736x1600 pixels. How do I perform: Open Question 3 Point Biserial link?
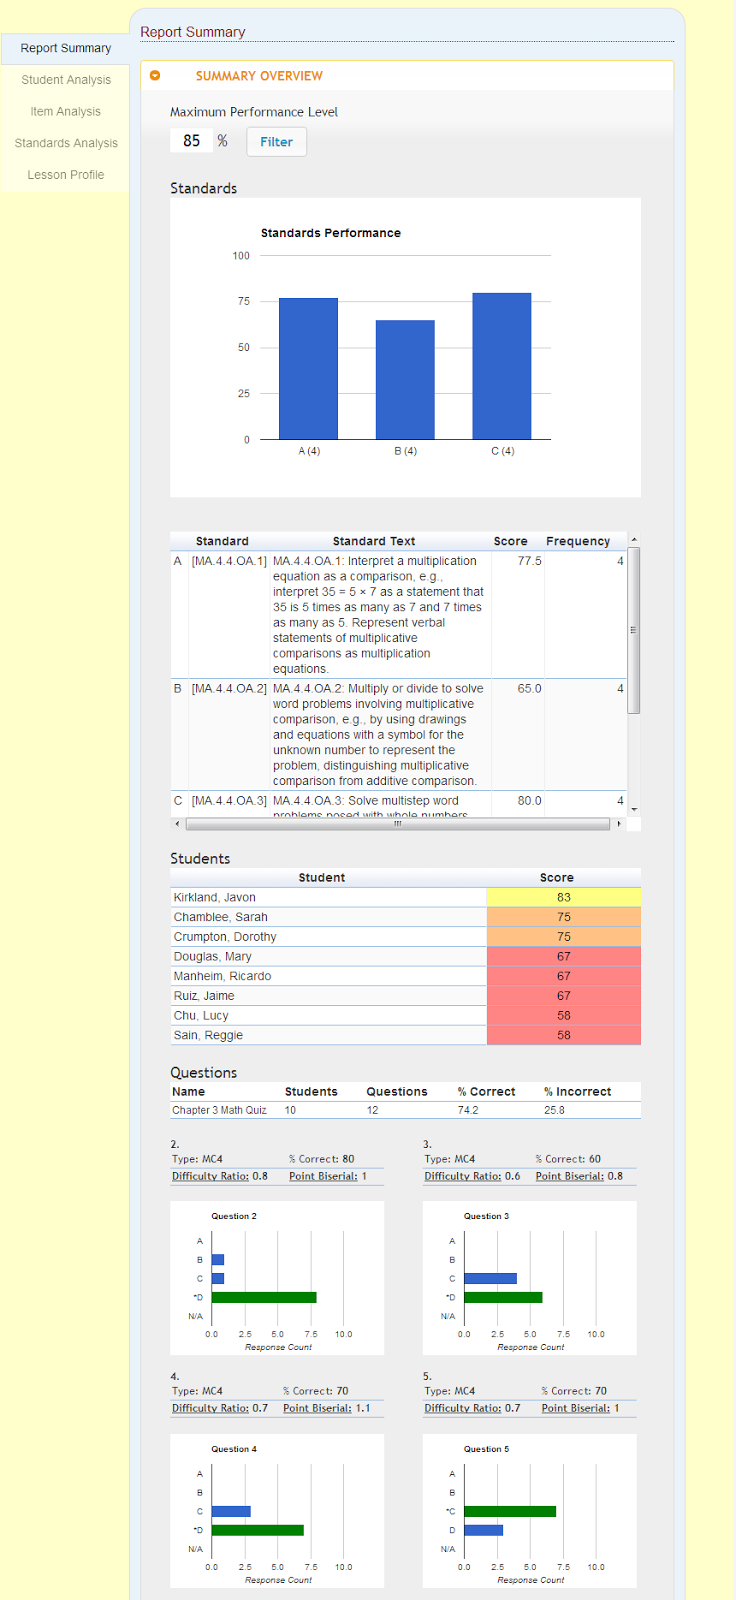pos(570,1176)
